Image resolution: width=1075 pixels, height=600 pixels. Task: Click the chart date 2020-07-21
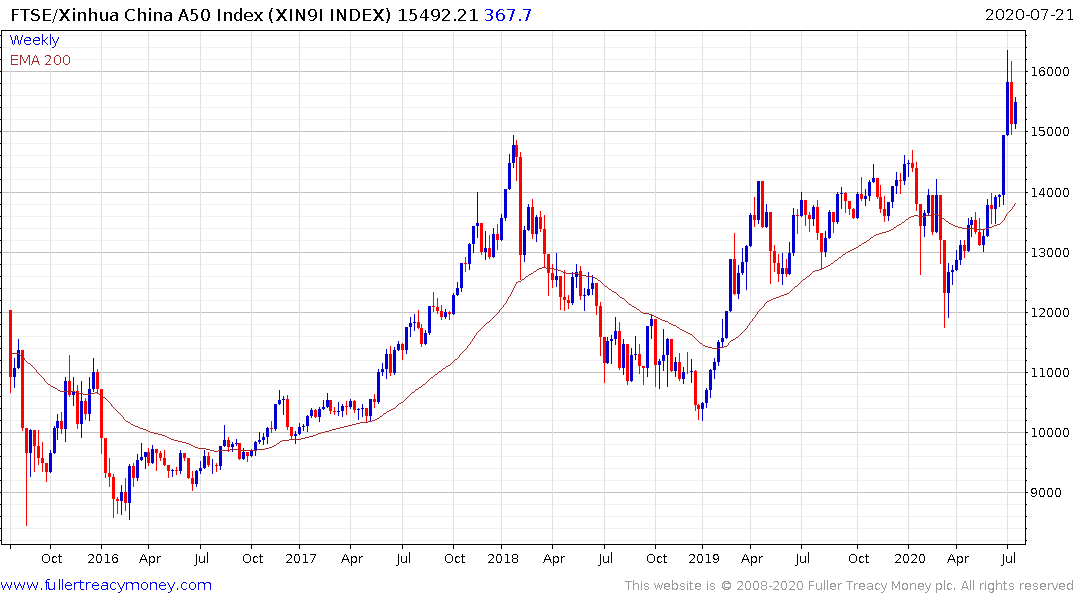tap(1028, 15)
